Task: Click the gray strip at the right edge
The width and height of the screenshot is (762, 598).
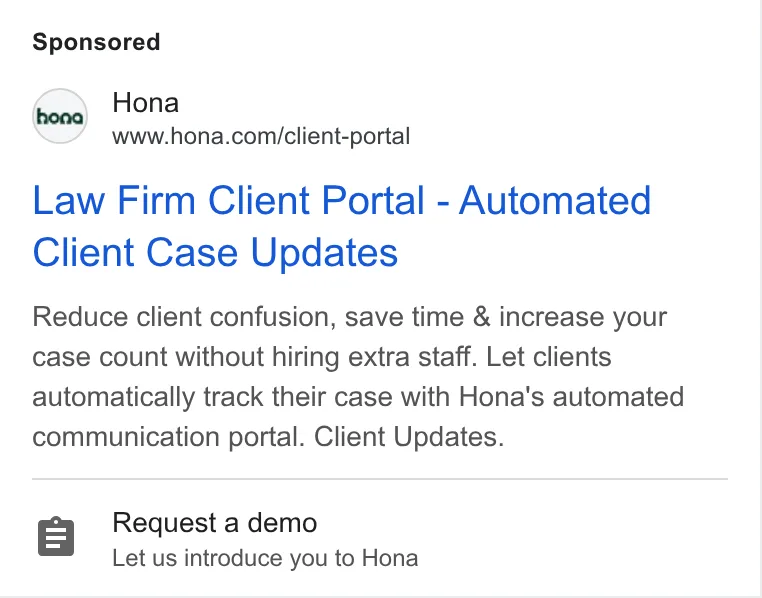Action: [759, 299]
